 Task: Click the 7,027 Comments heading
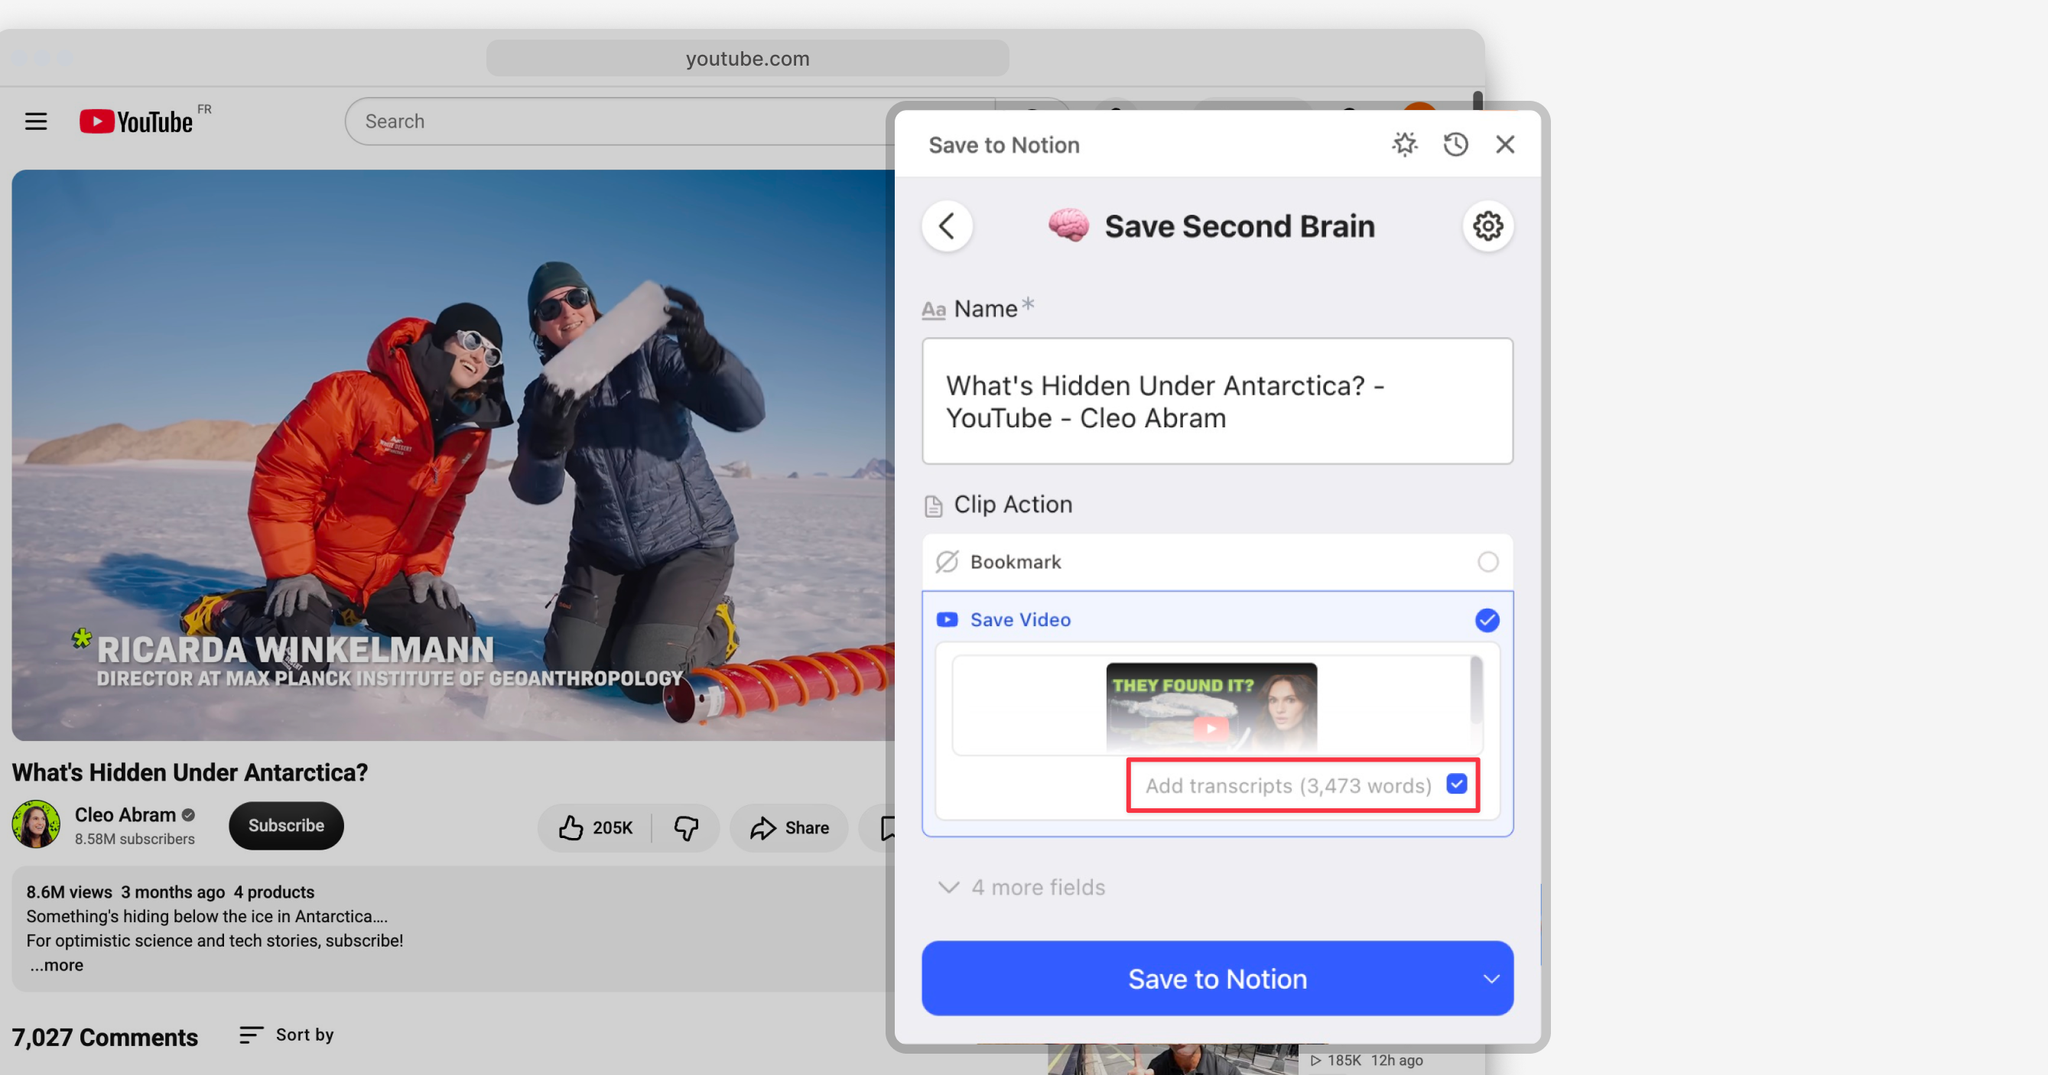(x=105, y=1037)
